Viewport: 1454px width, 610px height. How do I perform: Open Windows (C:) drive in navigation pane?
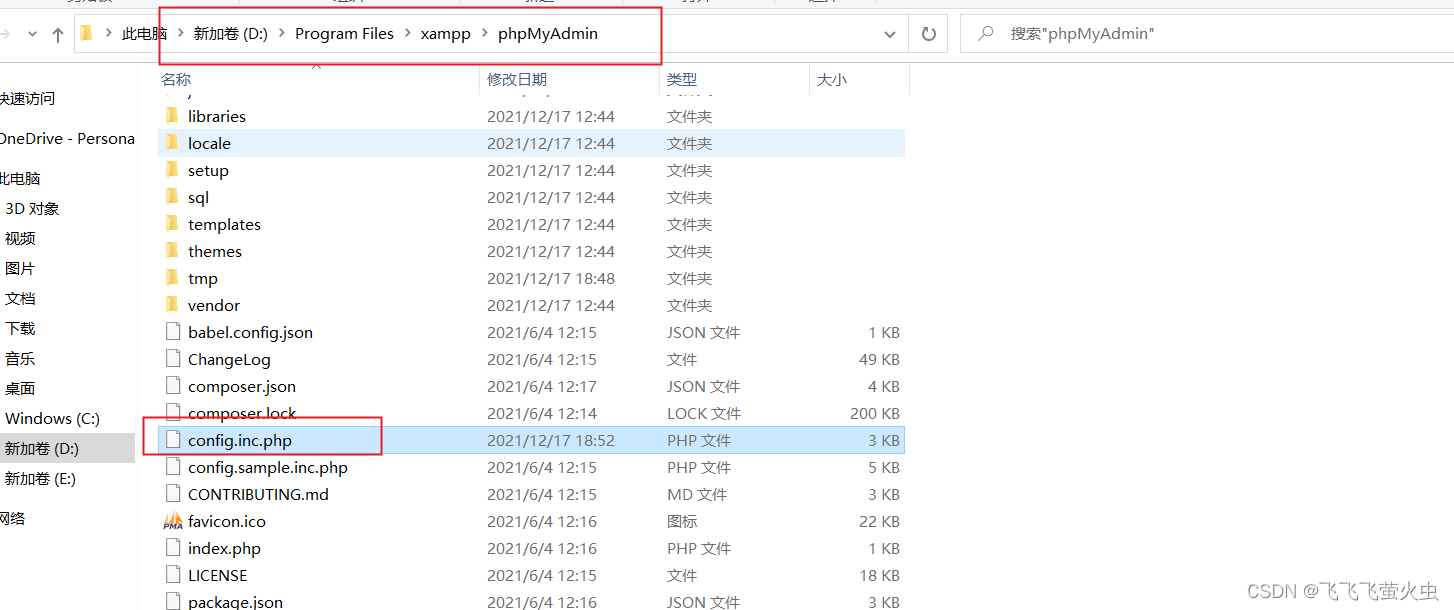click(52, 419)
